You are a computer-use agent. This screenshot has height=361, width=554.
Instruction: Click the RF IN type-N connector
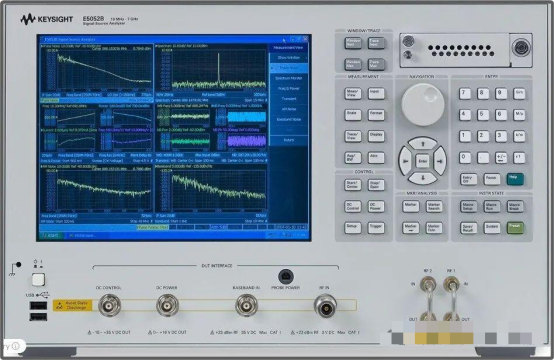pyautogui.click(x=325, y=306)
